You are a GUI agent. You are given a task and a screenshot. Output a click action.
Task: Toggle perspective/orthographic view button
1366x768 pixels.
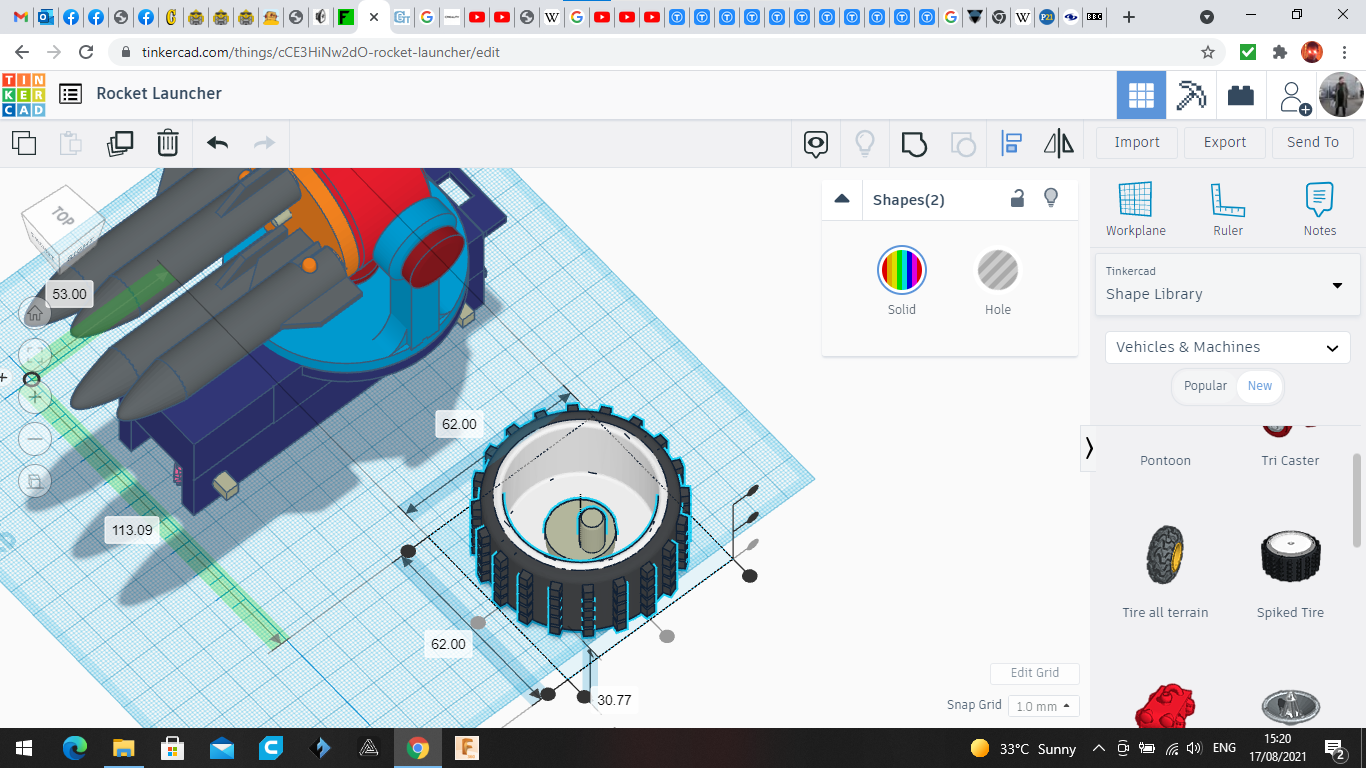tap(35, 481)
